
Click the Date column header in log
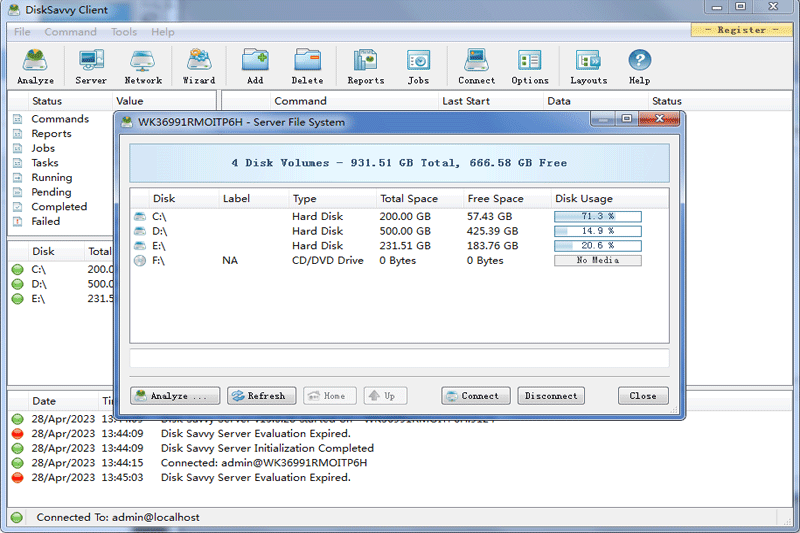[x=44, y=401]
